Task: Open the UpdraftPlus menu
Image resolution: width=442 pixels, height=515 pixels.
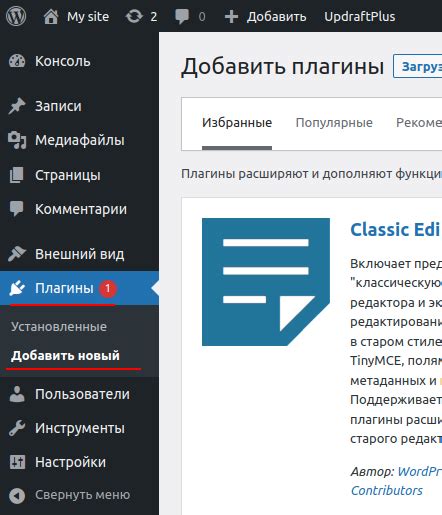Action: tap(360, 16)
